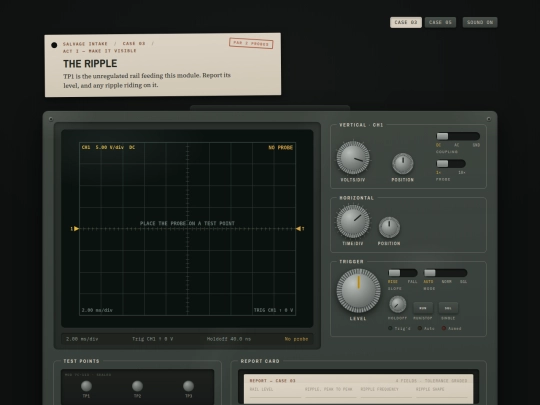Click 'No probe' in the status bar
This screenshot has width=540, height=405.
click(297, 339)
